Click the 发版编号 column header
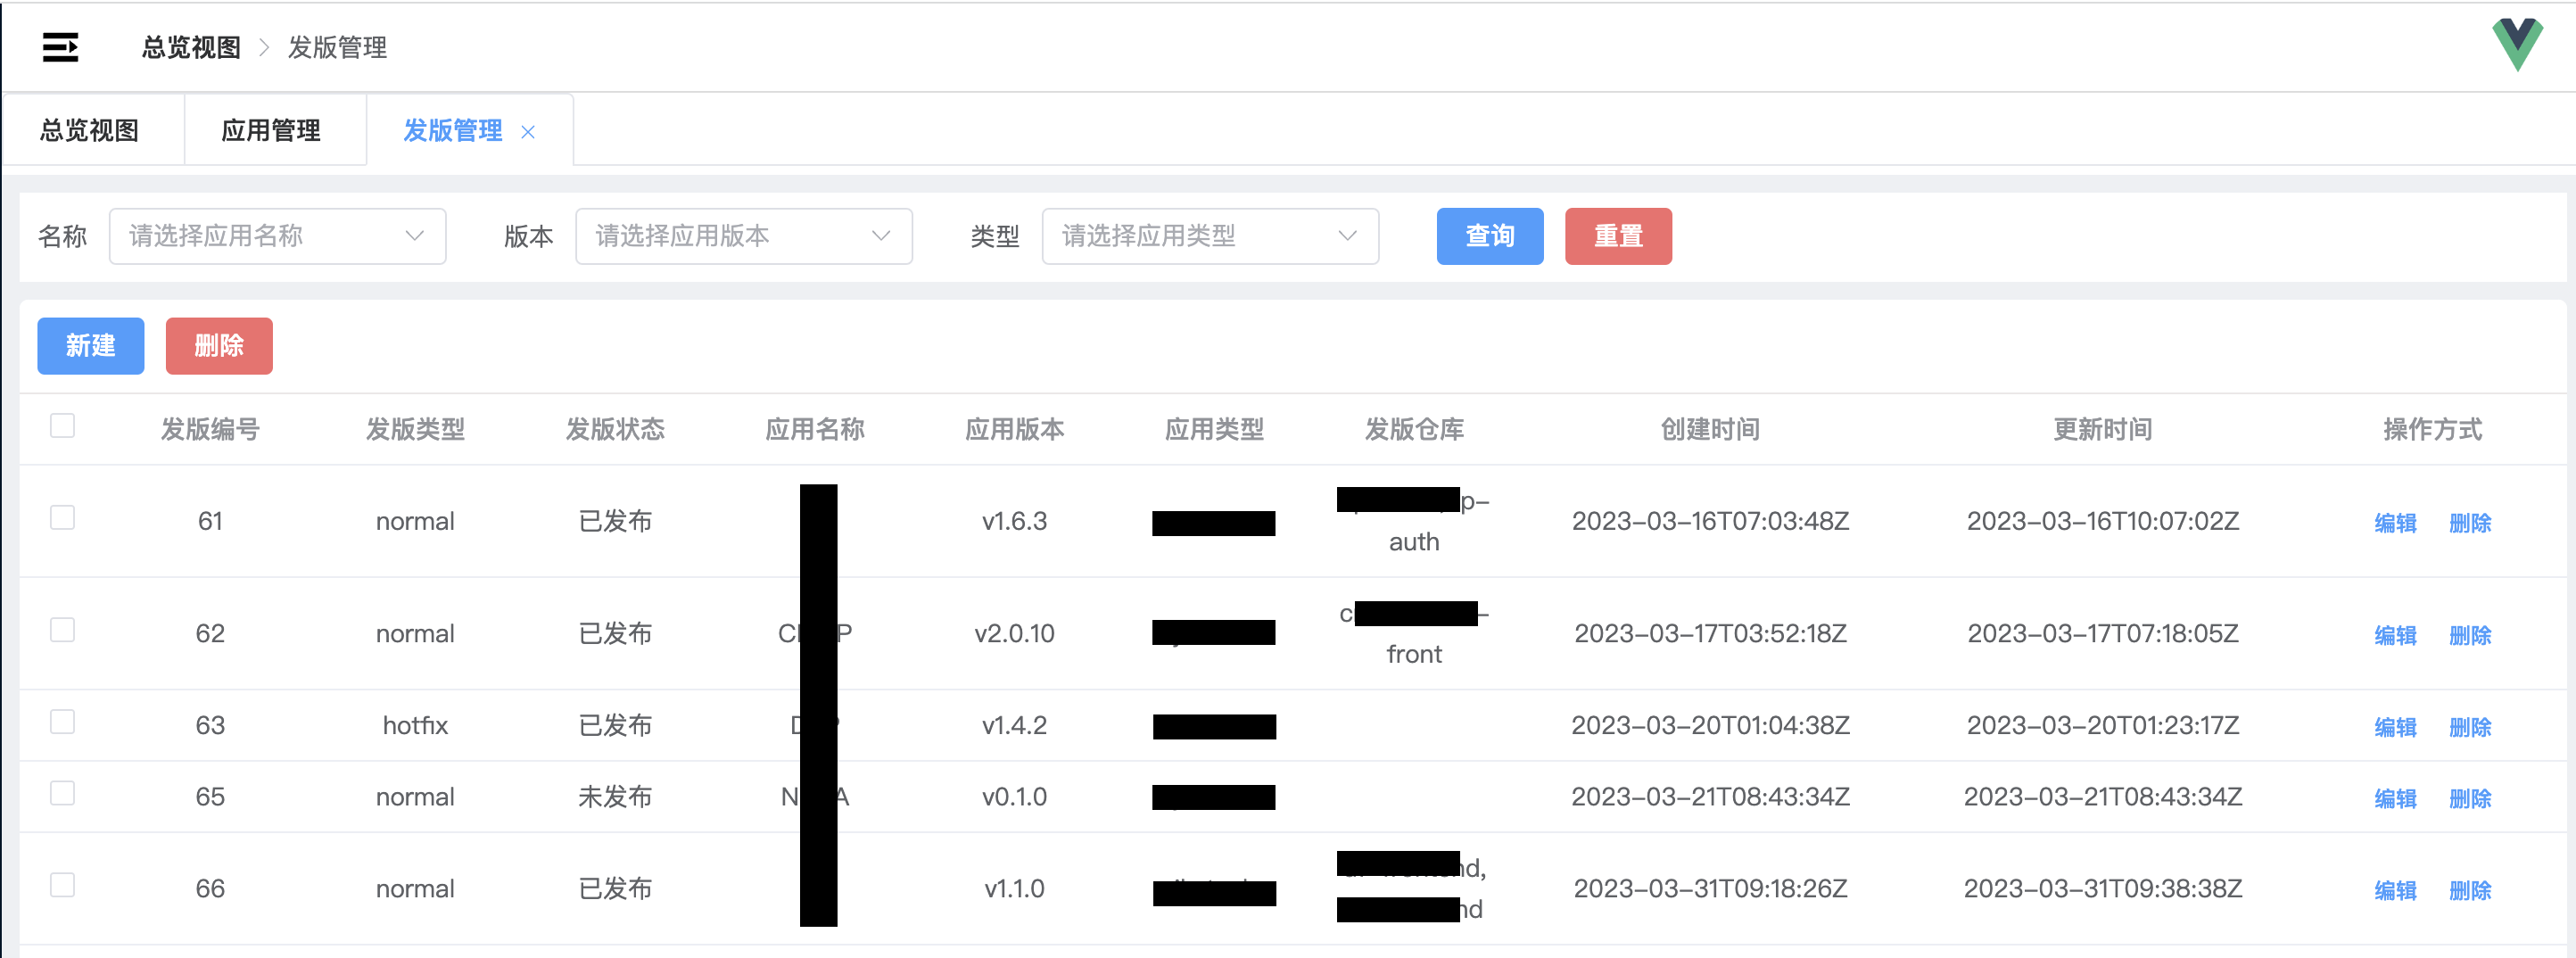Viewport: 2576px width, 958px height. coord(210,429)
